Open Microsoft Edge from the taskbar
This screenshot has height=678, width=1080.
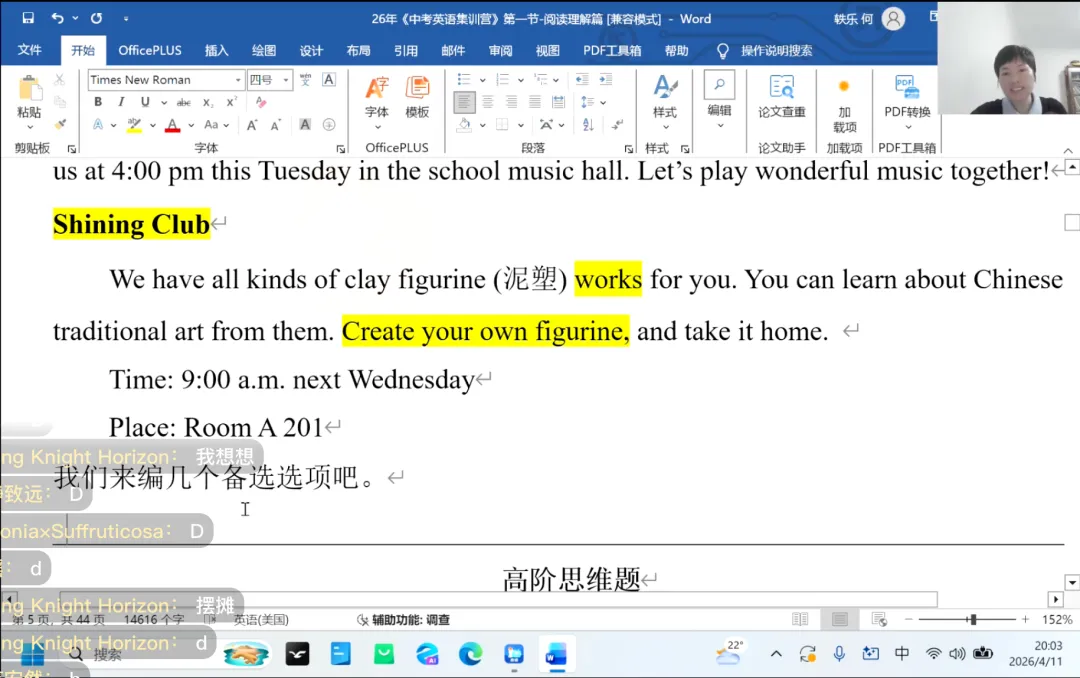470,654
